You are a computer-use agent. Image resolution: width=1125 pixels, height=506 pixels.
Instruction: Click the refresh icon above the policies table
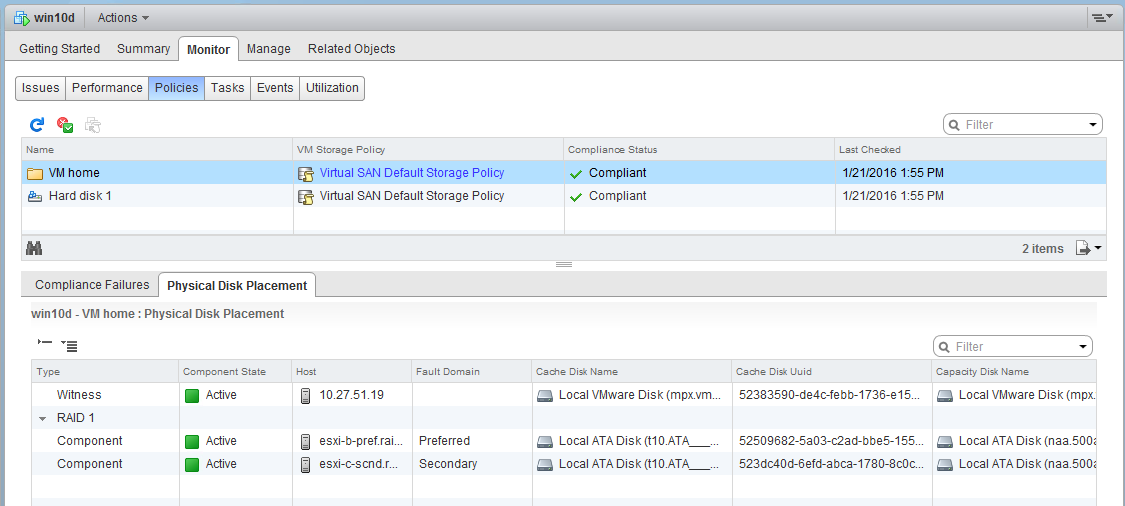[x=37, y=125]
